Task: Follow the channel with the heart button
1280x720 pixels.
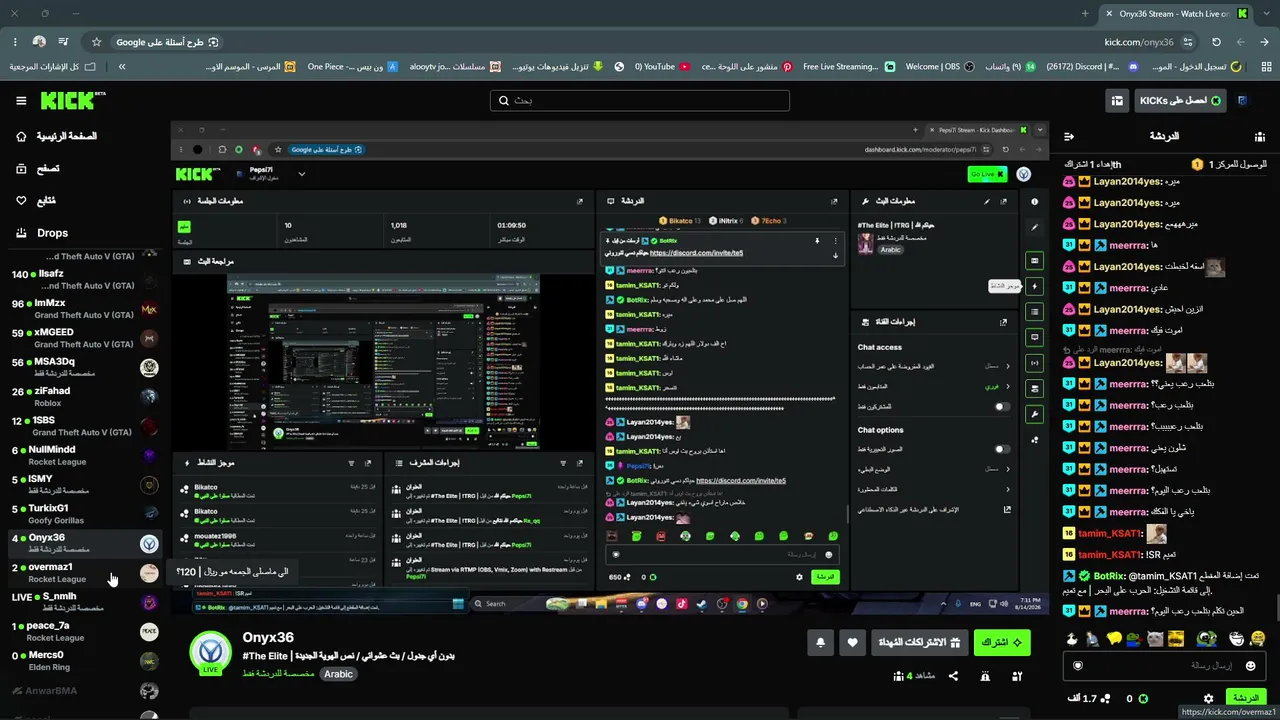Action: click(x=852, y=643)
